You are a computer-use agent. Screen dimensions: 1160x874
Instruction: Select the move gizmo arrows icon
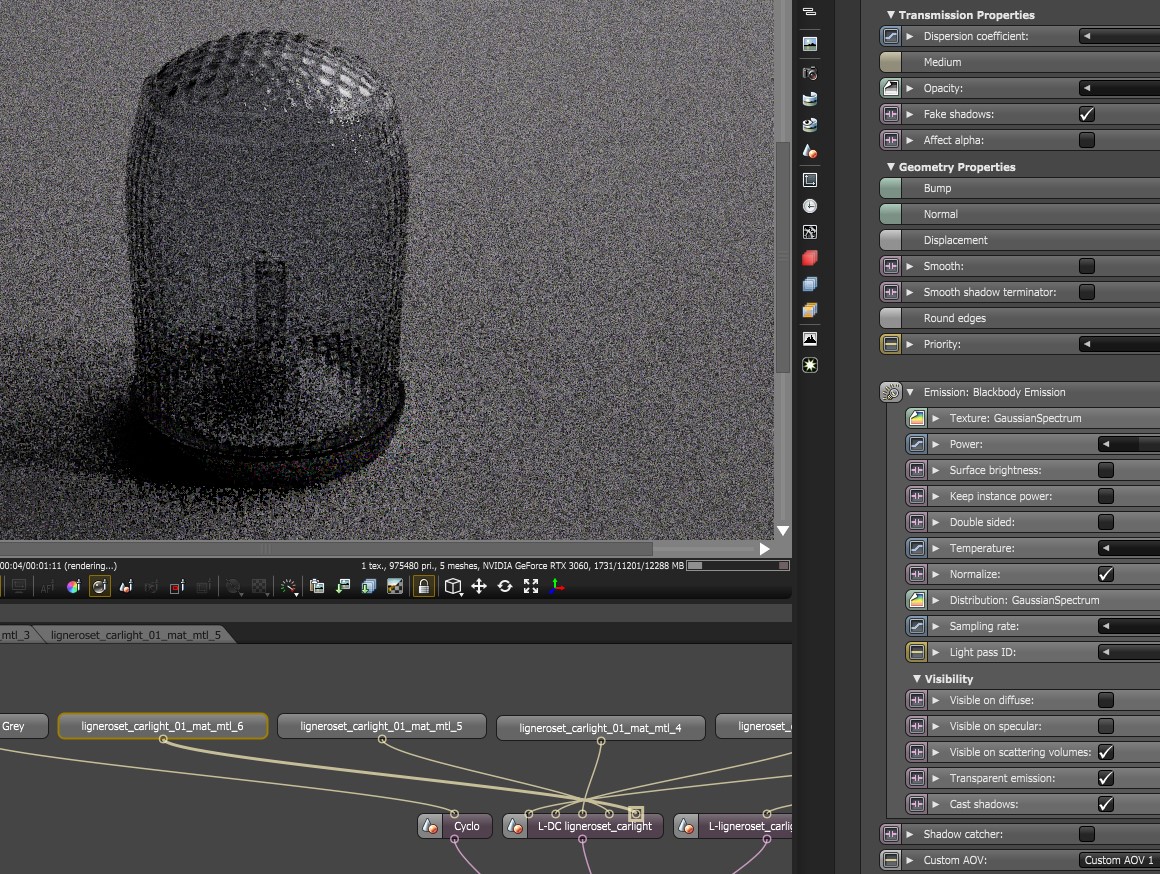click(x=479, y=587)
